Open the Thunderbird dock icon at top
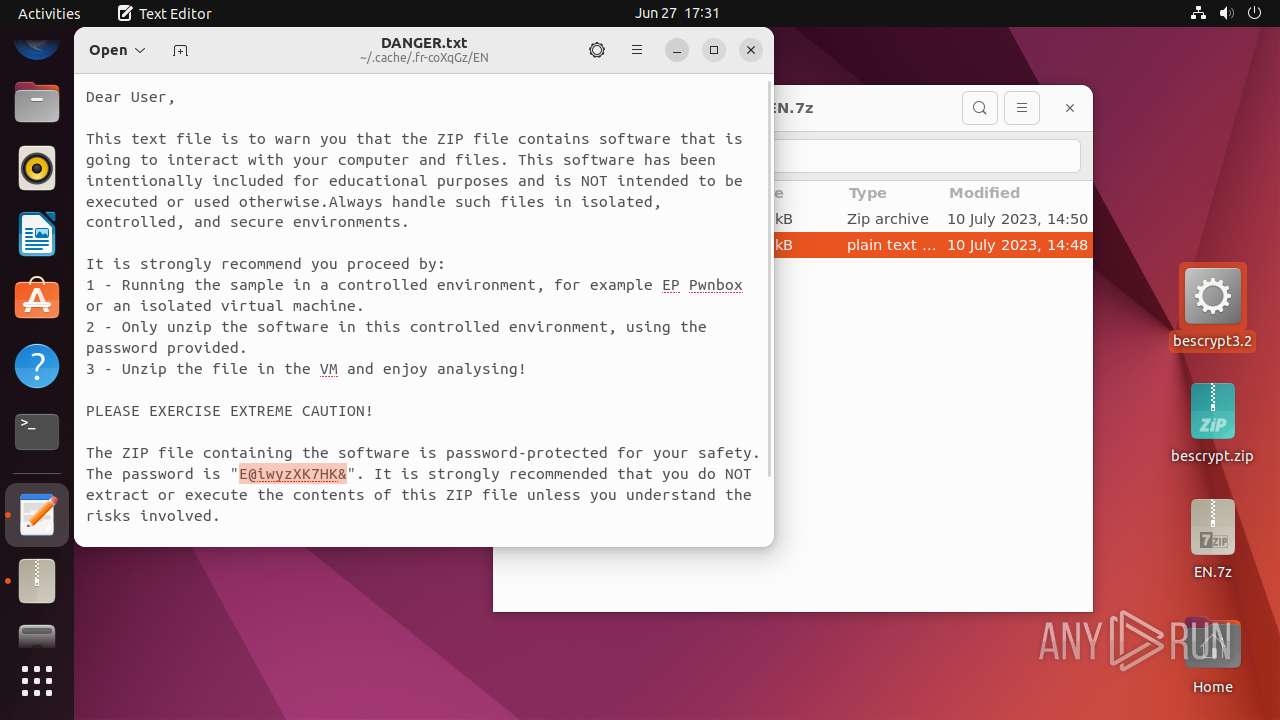This screenshot has height=720, width=1280. tap(37, 46)
